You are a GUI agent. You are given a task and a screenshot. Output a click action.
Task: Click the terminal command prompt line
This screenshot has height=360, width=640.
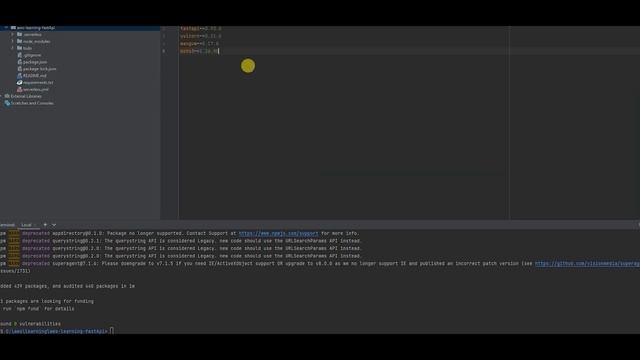(57, 331)
